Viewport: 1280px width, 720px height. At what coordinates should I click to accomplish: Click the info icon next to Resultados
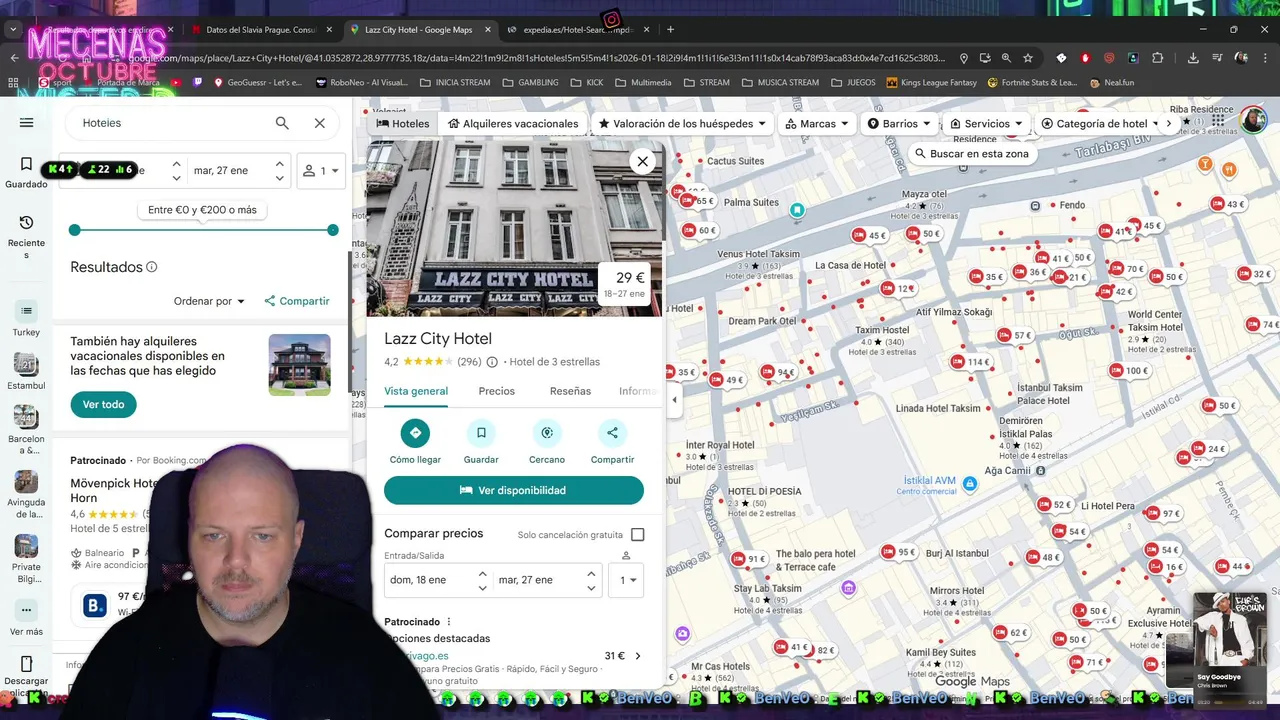pos(152,267)
